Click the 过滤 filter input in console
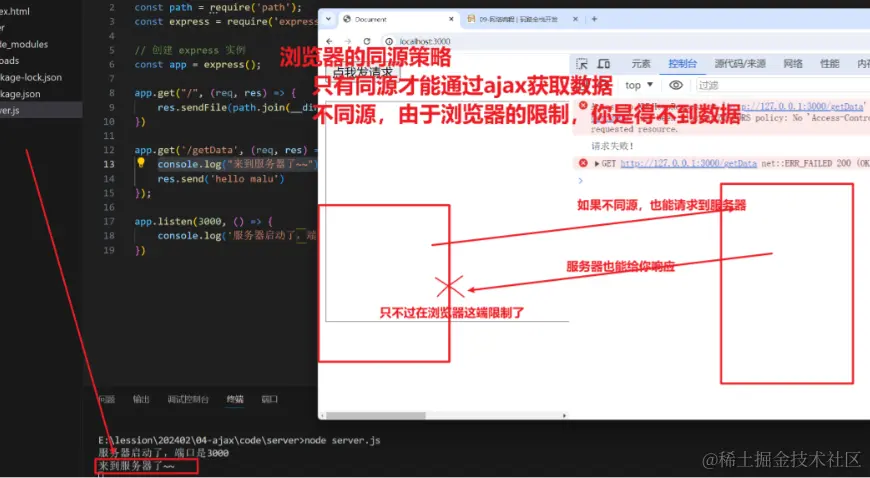This screenshot has width=870, height=478. 782,85
